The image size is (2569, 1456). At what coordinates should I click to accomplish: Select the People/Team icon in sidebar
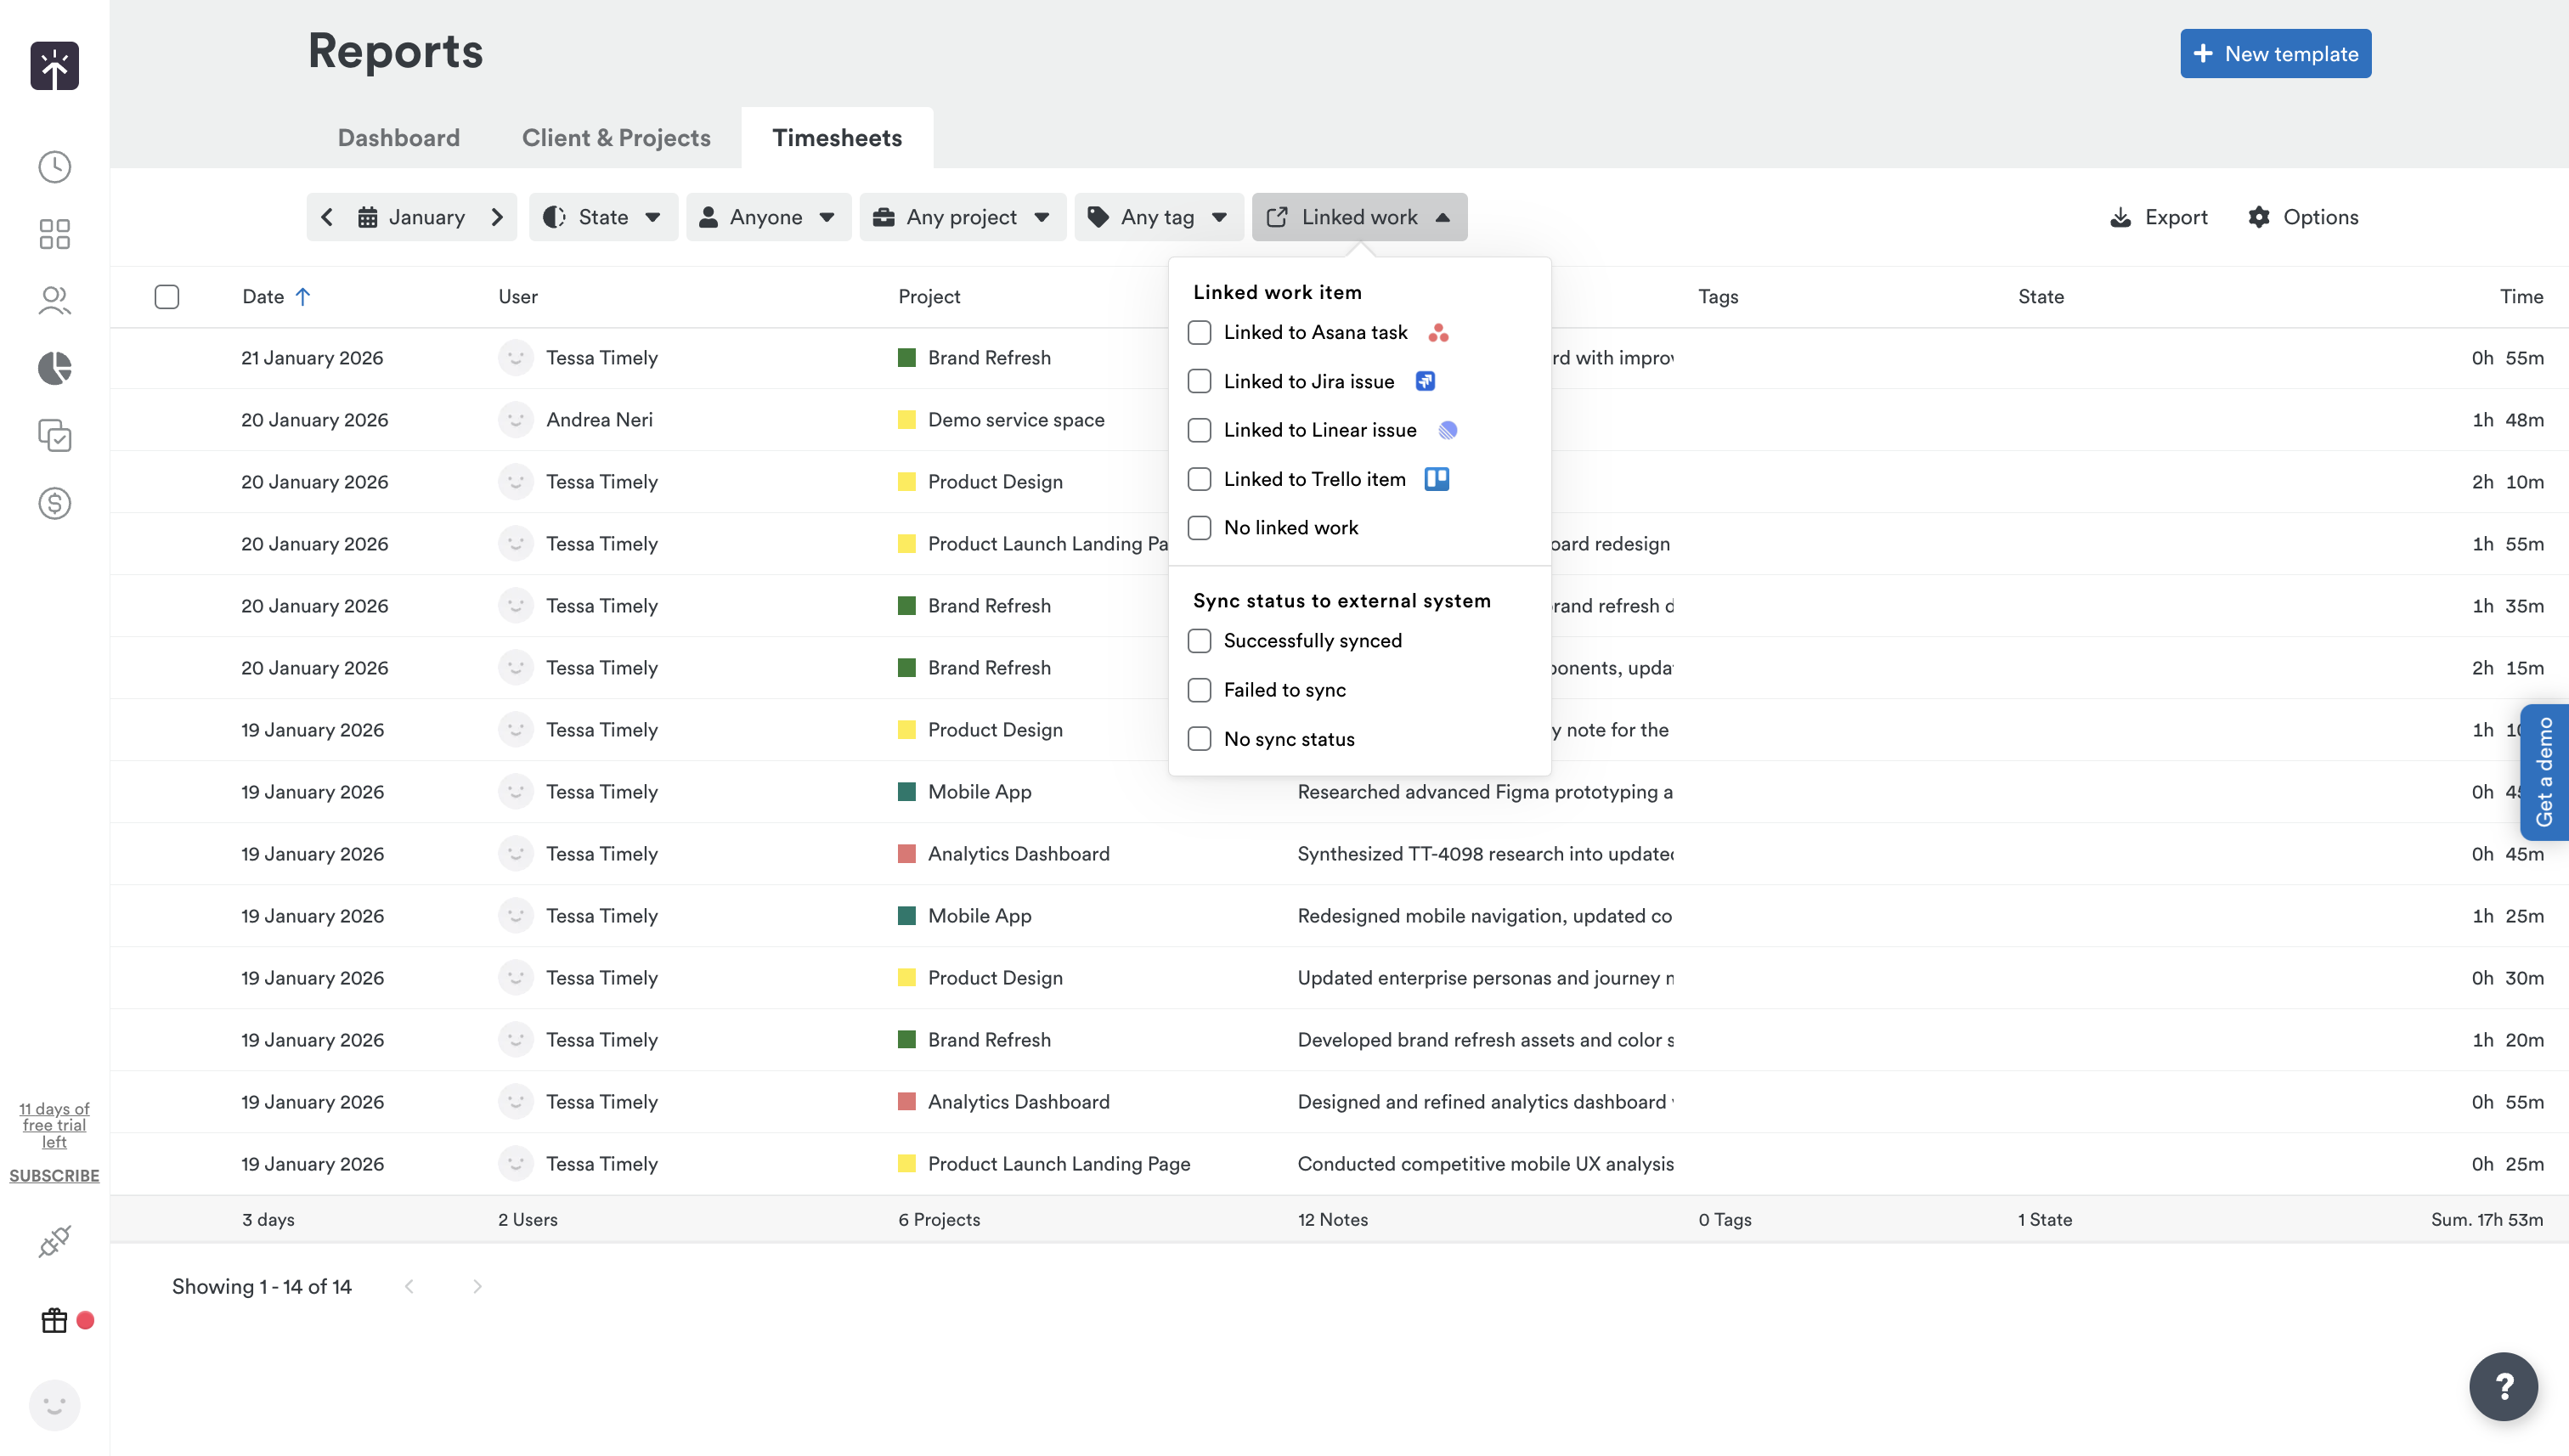tap(54, 299)
